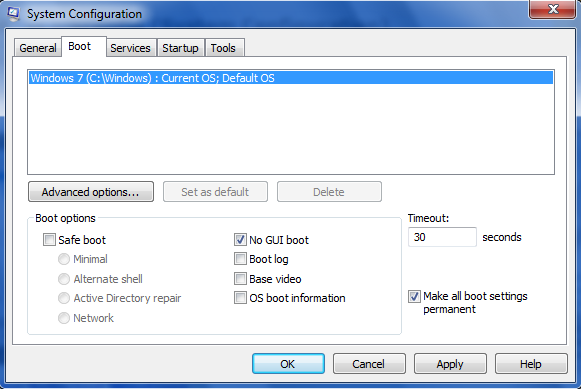Click the System Configuration title bar icon
The width and height of the screenshot is (581, 389).
pos(14,14)
